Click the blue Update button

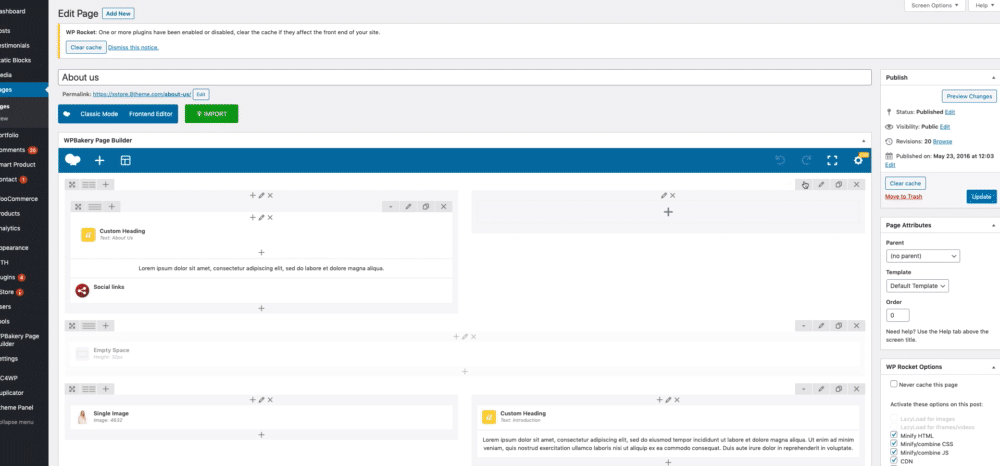(981, 197)
